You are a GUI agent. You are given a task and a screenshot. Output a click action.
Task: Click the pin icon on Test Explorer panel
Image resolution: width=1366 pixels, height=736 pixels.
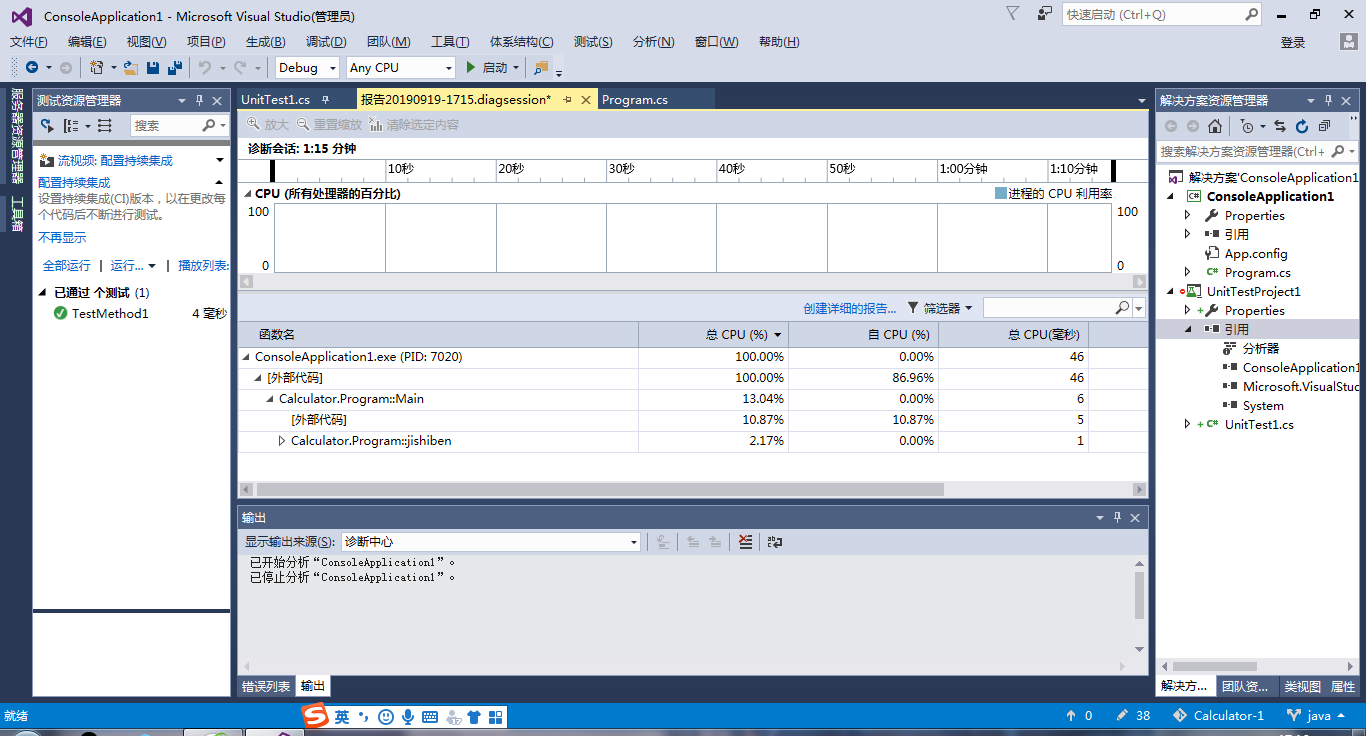coord(199,100)
